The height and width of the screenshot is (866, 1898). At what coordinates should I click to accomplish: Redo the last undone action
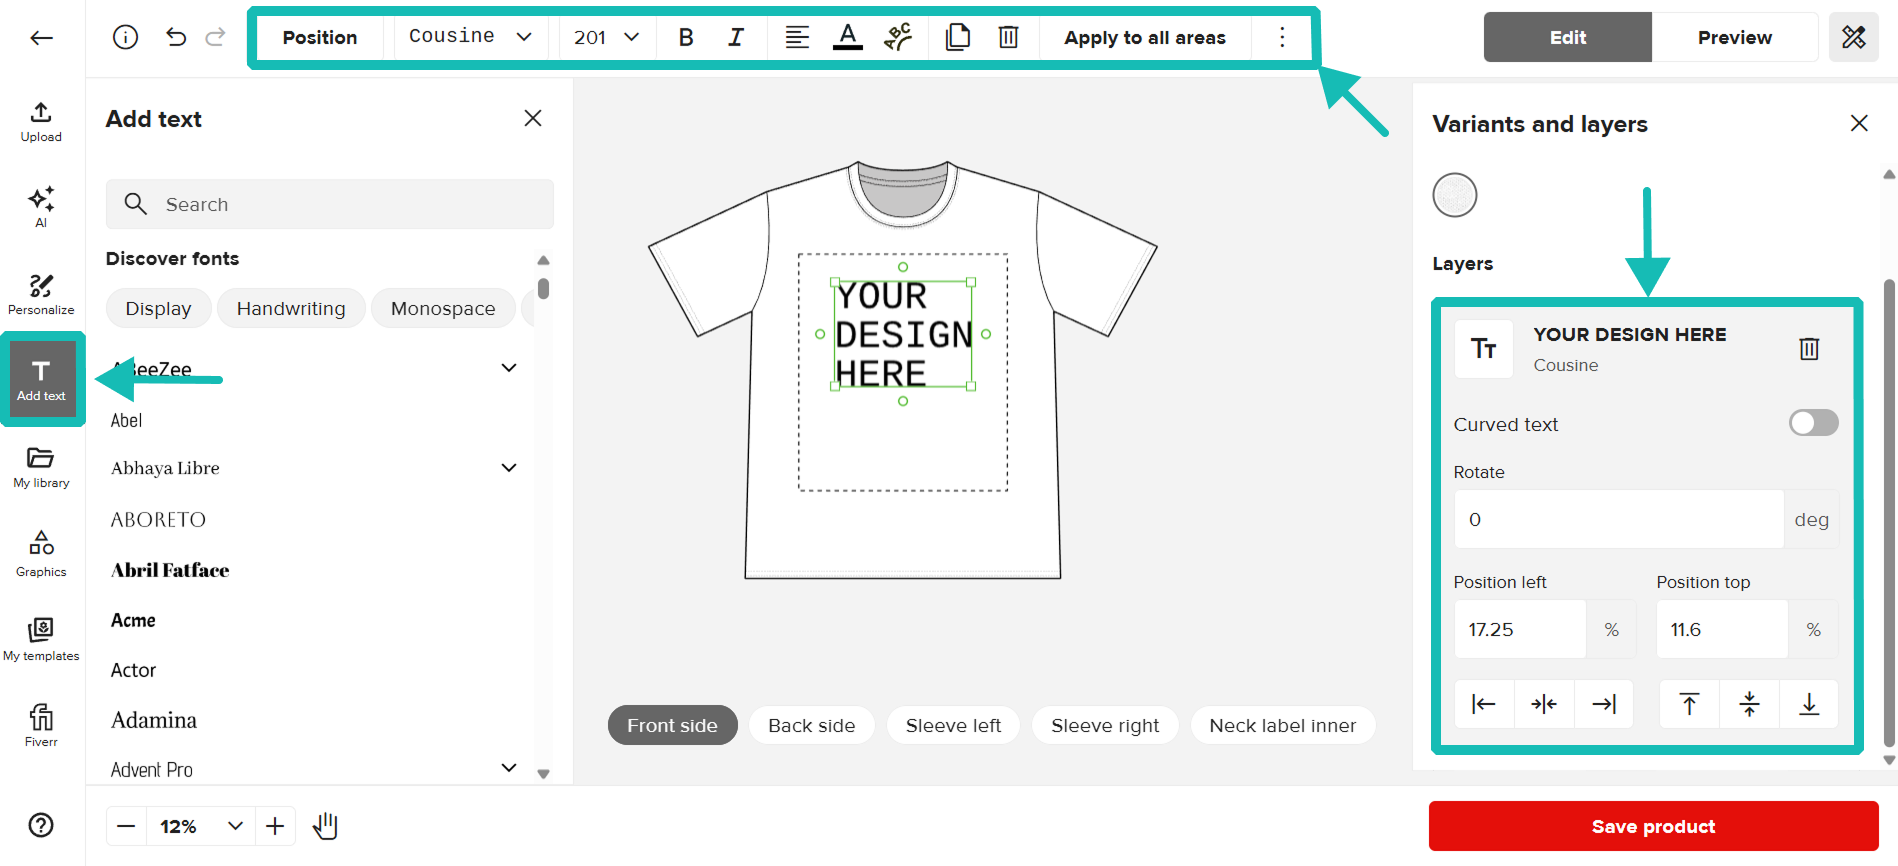click(x=215, y=37)
